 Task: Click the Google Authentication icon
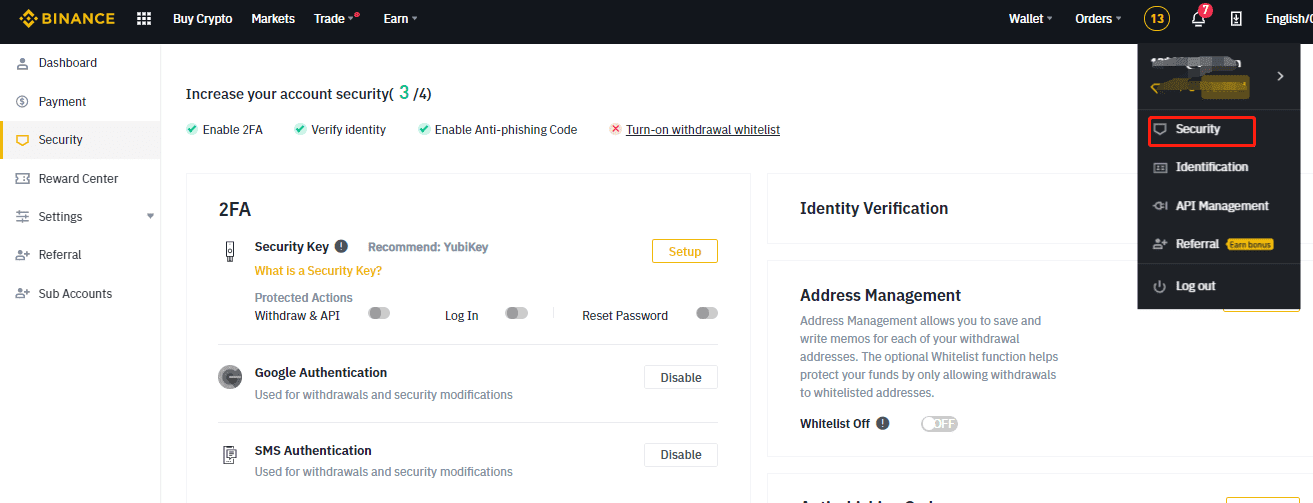tap(230, 377)
